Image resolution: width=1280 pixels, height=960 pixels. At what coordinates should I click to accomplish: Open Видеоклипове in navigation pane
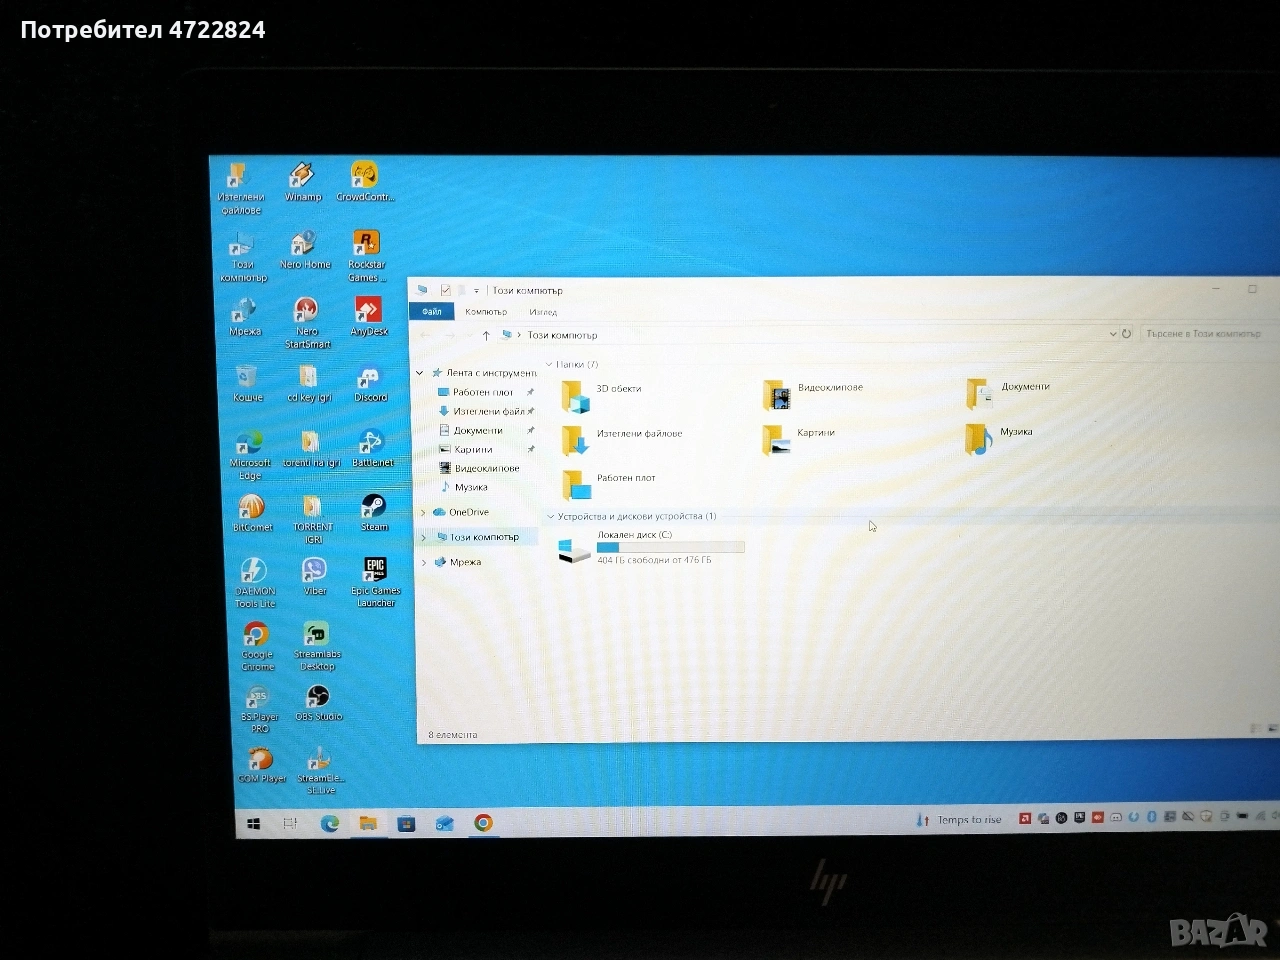tap(487, 469)
